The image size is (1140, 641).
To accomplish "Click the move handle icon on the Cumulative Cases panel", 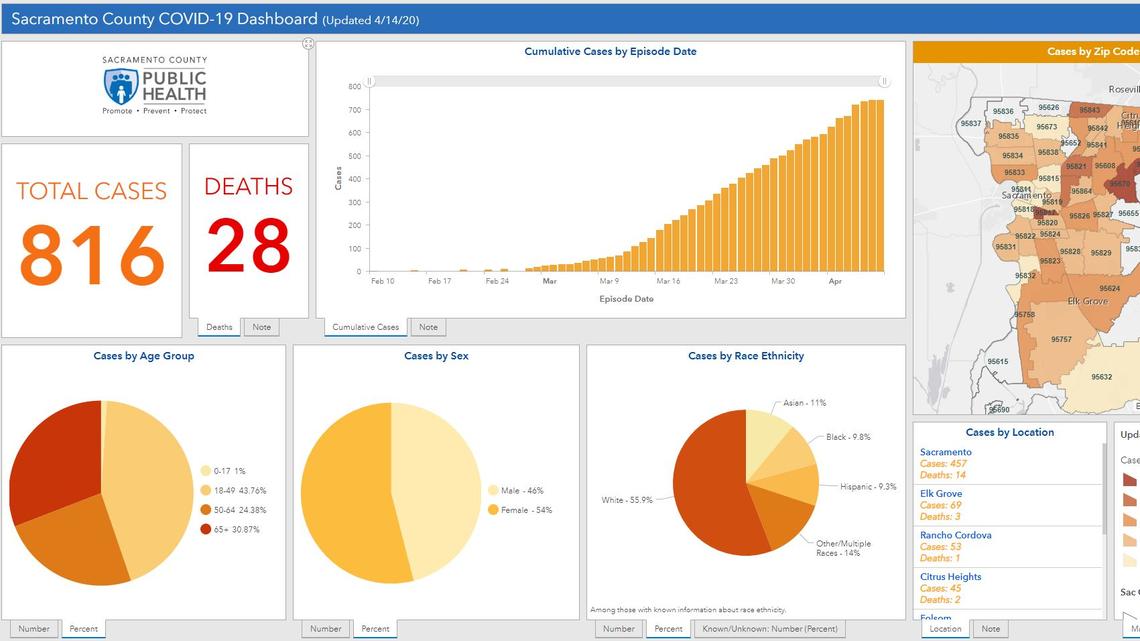I will (x=309, y=43).
